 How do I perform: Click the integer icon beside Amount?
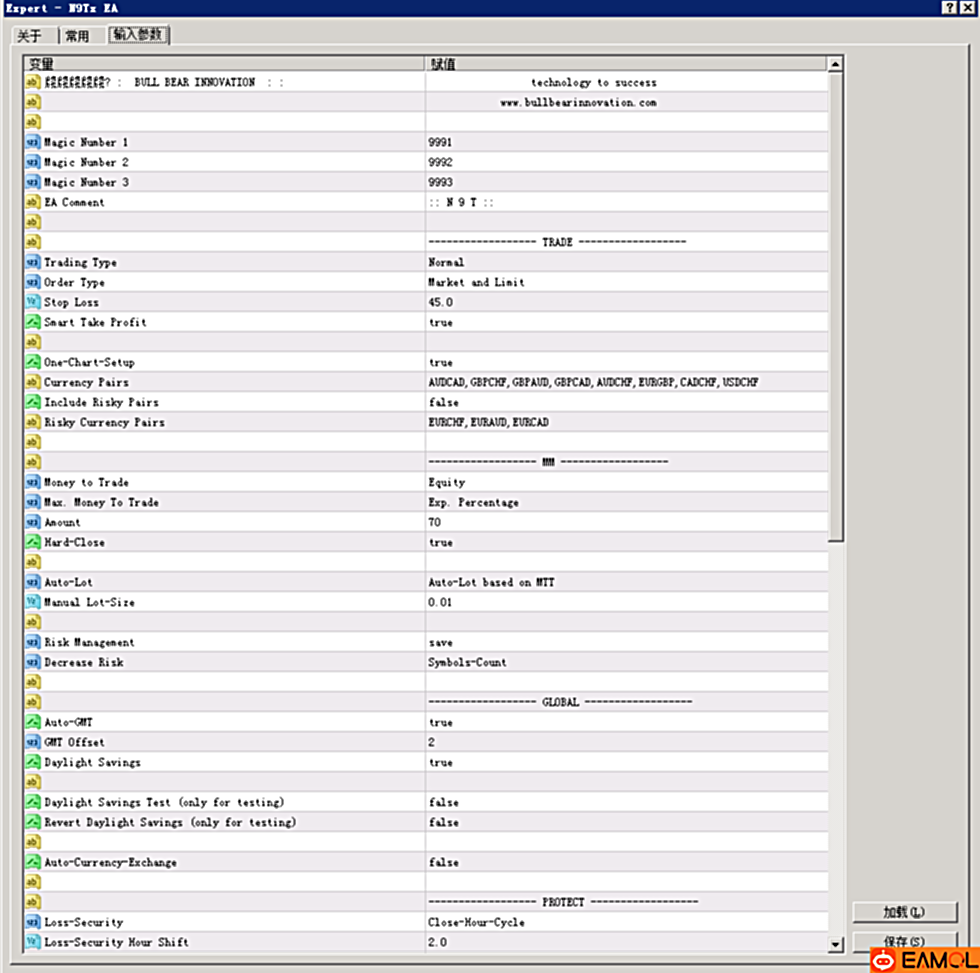click(32, 522)
